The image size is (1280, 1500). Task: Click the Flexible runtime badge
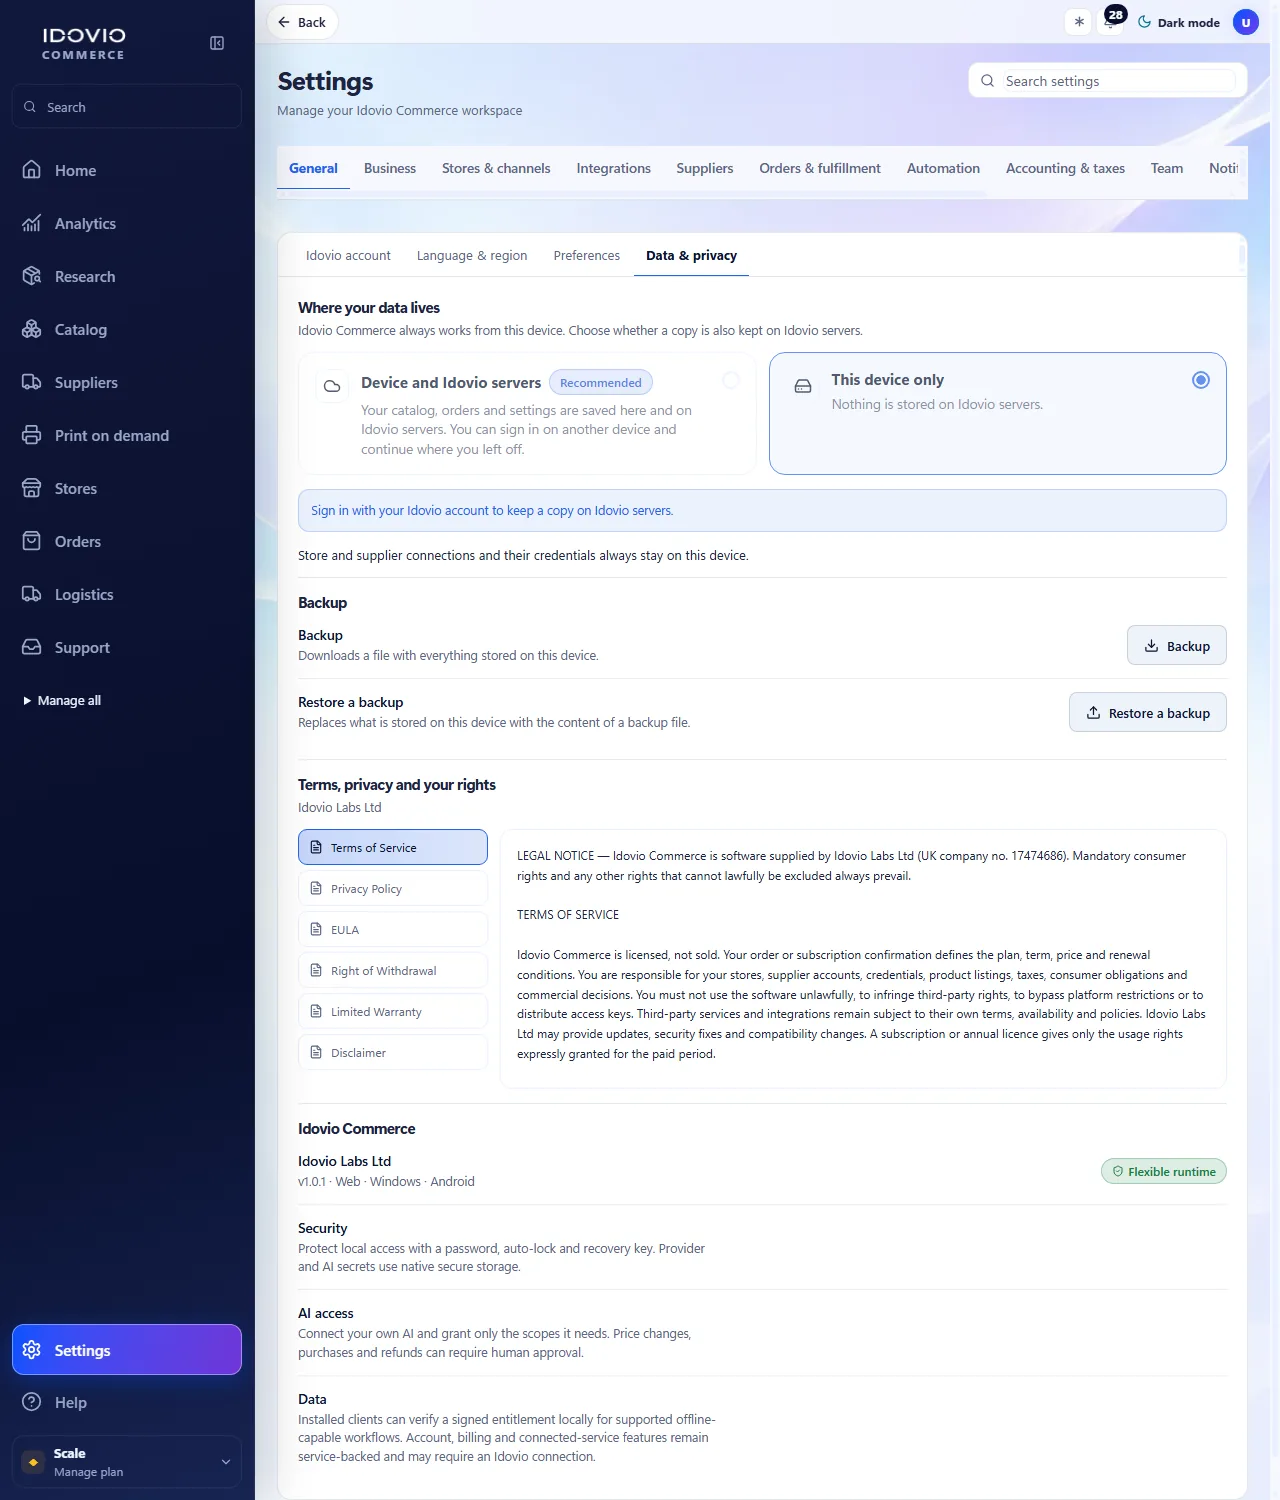tap(1164, 1171)
